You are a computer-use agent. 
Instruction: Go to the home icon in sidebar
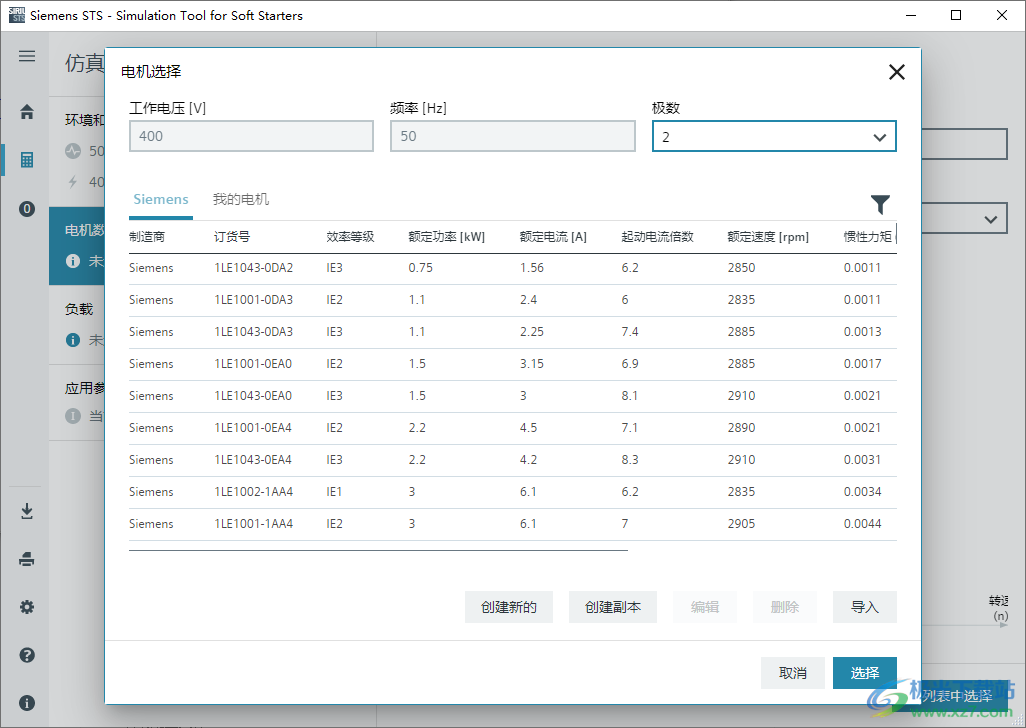click(27, 112)
